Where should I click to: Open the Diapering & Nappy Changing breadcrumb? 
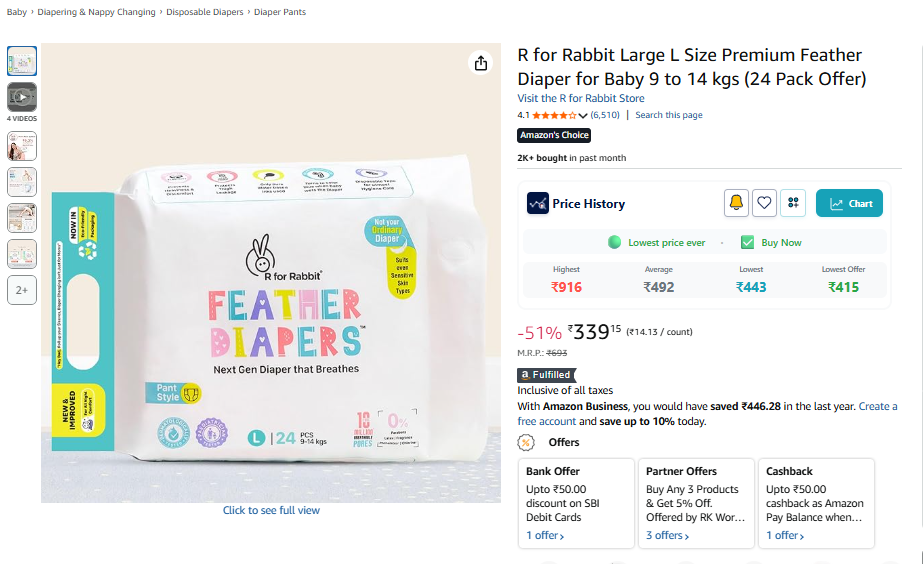(x=97, y=12)
